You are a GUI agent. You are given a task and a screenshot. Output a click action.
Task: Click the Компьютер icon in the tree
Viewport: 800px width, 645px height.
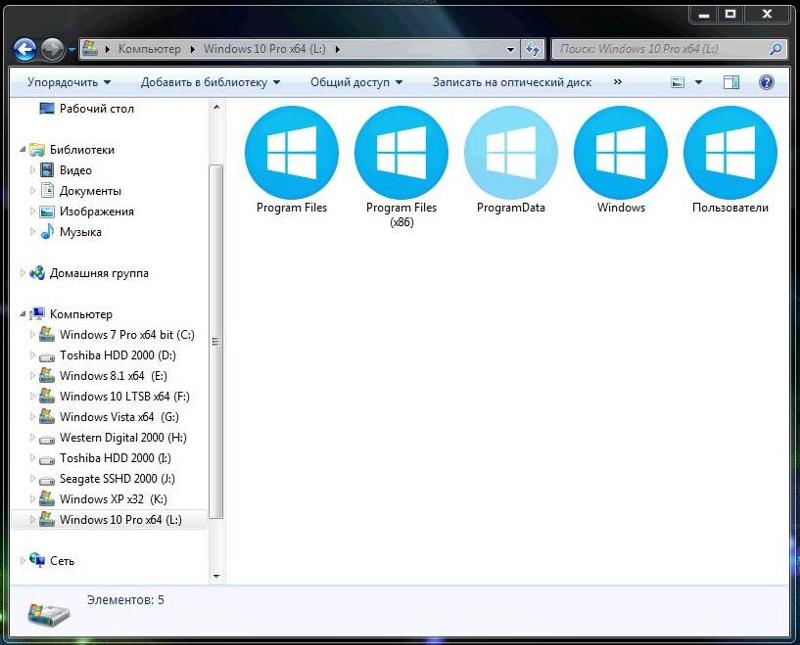pyautogui.click(x=37, y=314)
